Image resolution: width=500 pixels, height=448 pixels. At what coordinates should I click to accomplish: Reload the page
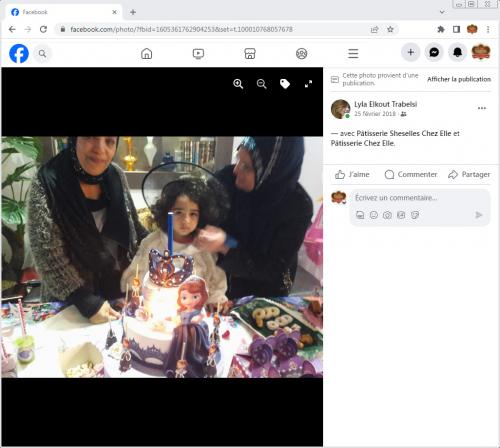tap(43, 29)
